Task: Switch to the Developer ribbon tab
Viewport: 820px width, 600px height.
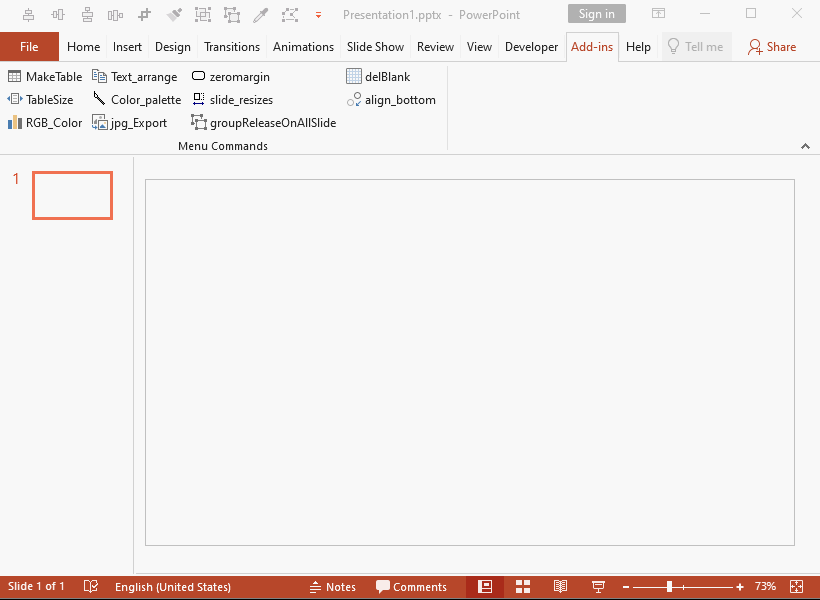Action: click(x=531, y=47)
